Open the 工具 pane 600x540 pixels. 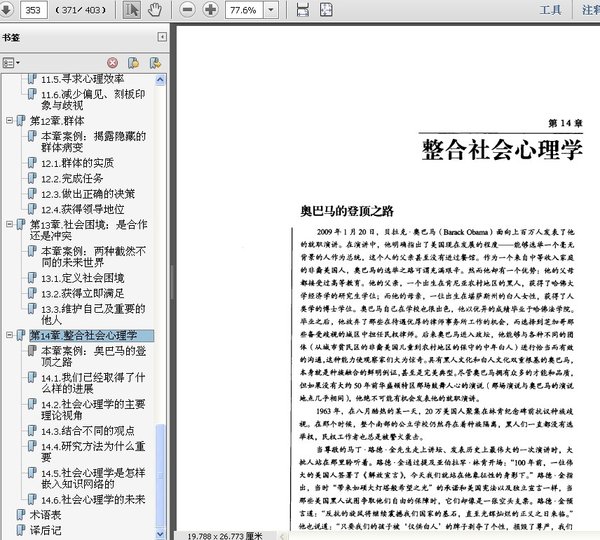[550, 10]
